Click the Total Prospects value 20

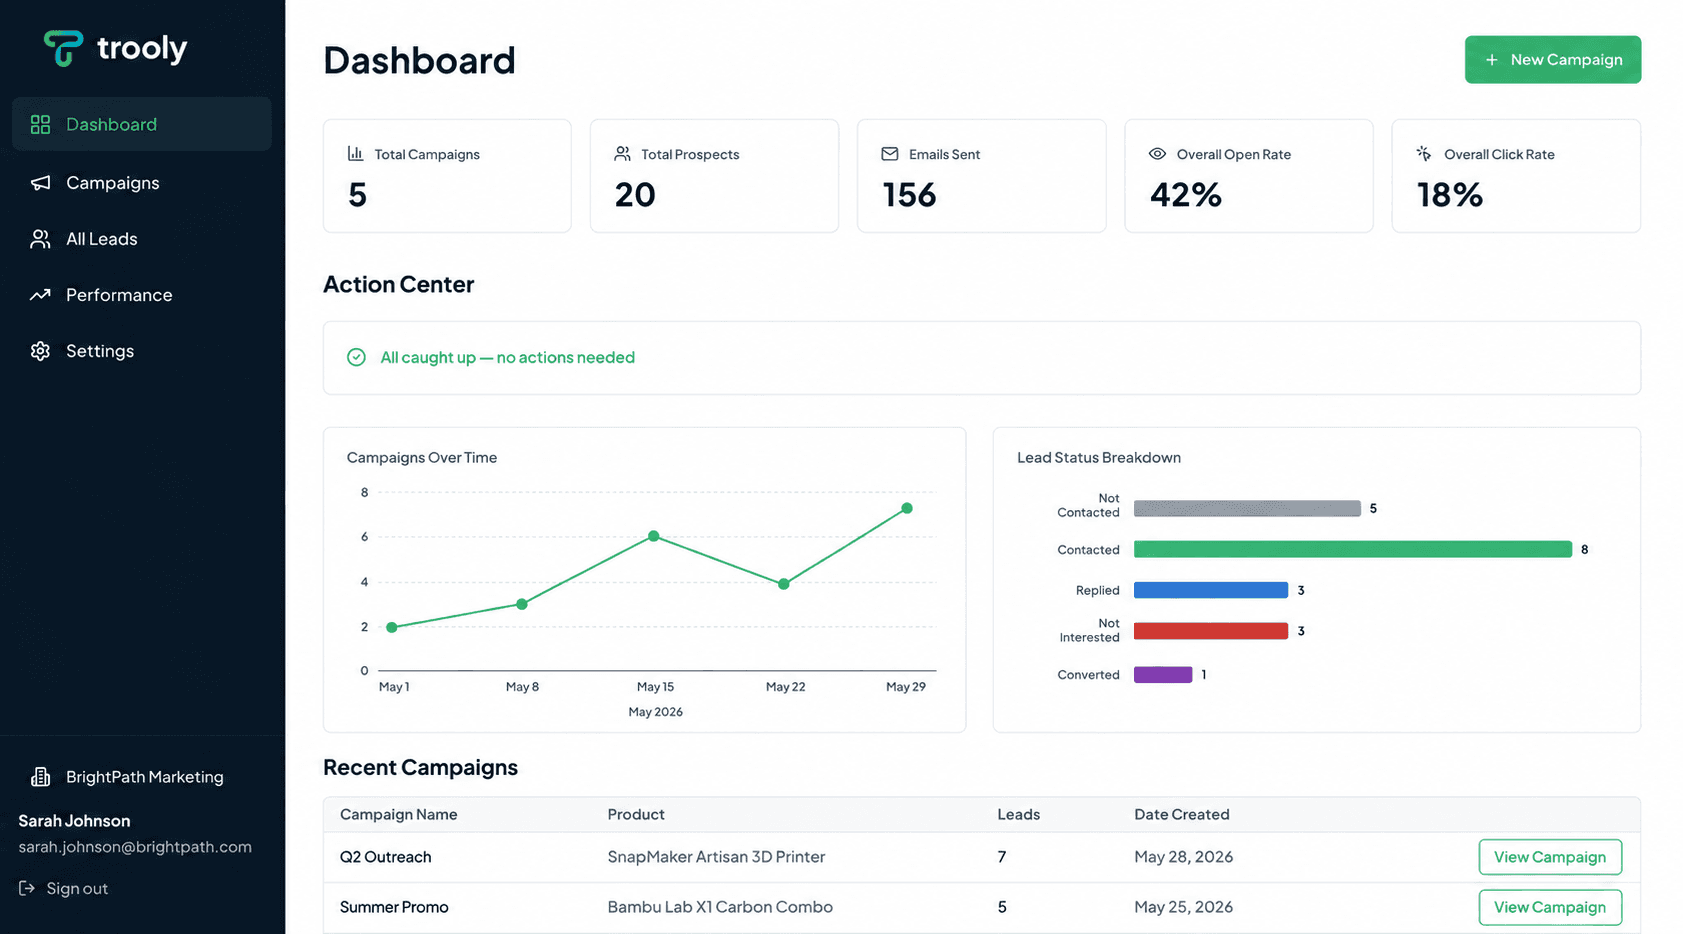(x=635, y=194)
